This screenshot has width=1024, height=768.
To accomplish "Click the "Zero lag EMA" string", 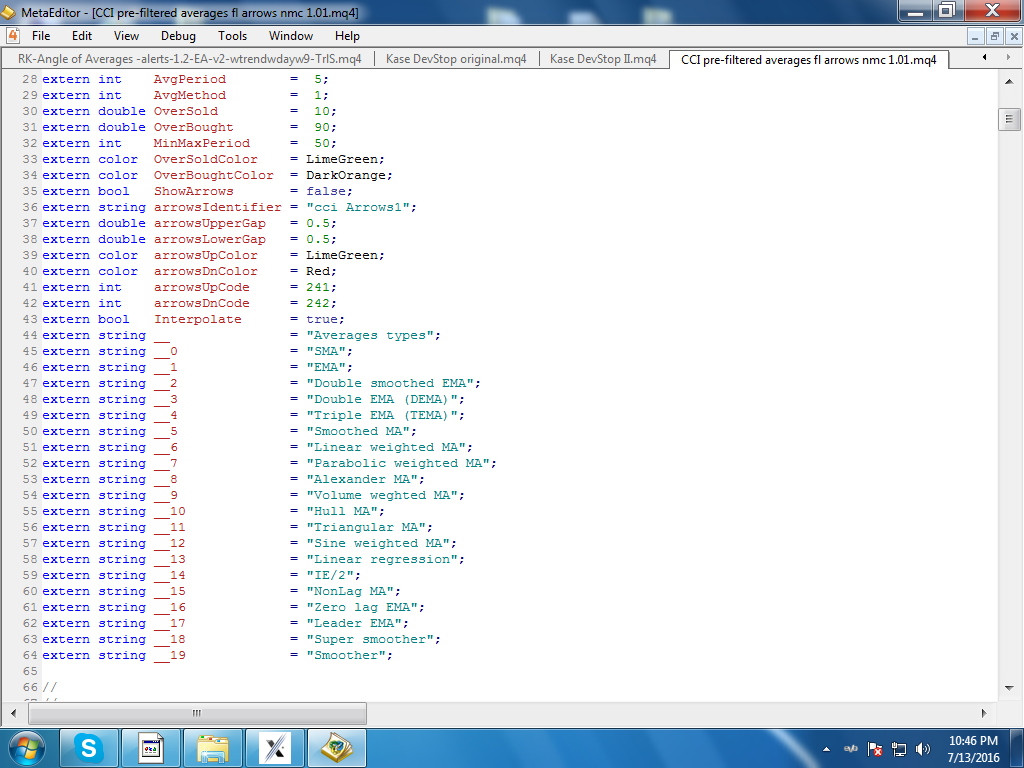I will pyautogui.click(x=362, y=607).
